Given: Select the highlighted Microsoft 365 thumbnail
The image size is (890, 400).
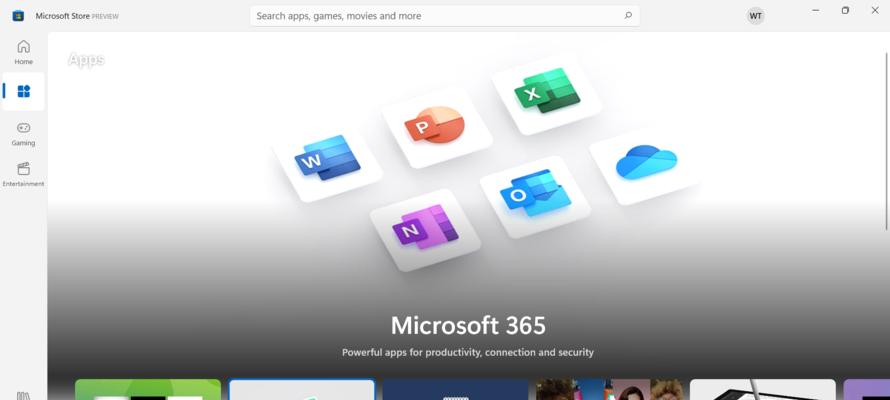Looking at the screenshot, I should [302, 390].
